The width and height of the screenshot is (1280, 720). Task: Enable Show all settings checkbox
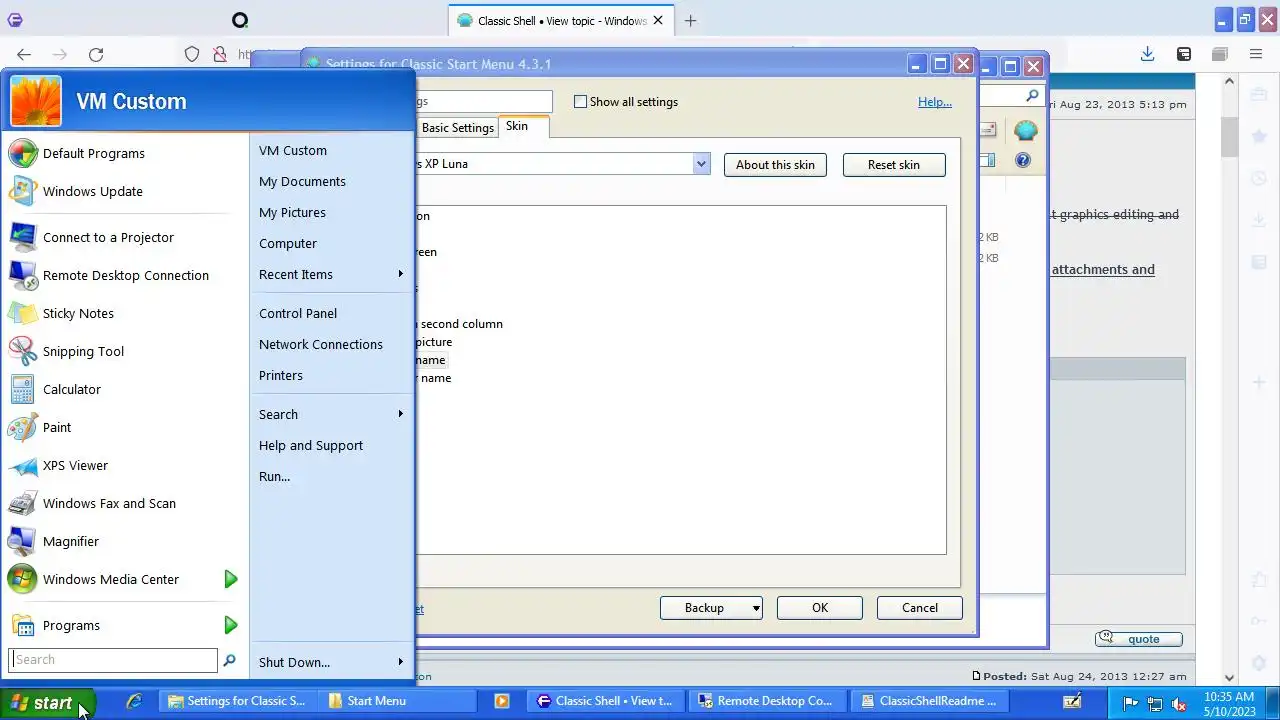click(x=580, y=102)
